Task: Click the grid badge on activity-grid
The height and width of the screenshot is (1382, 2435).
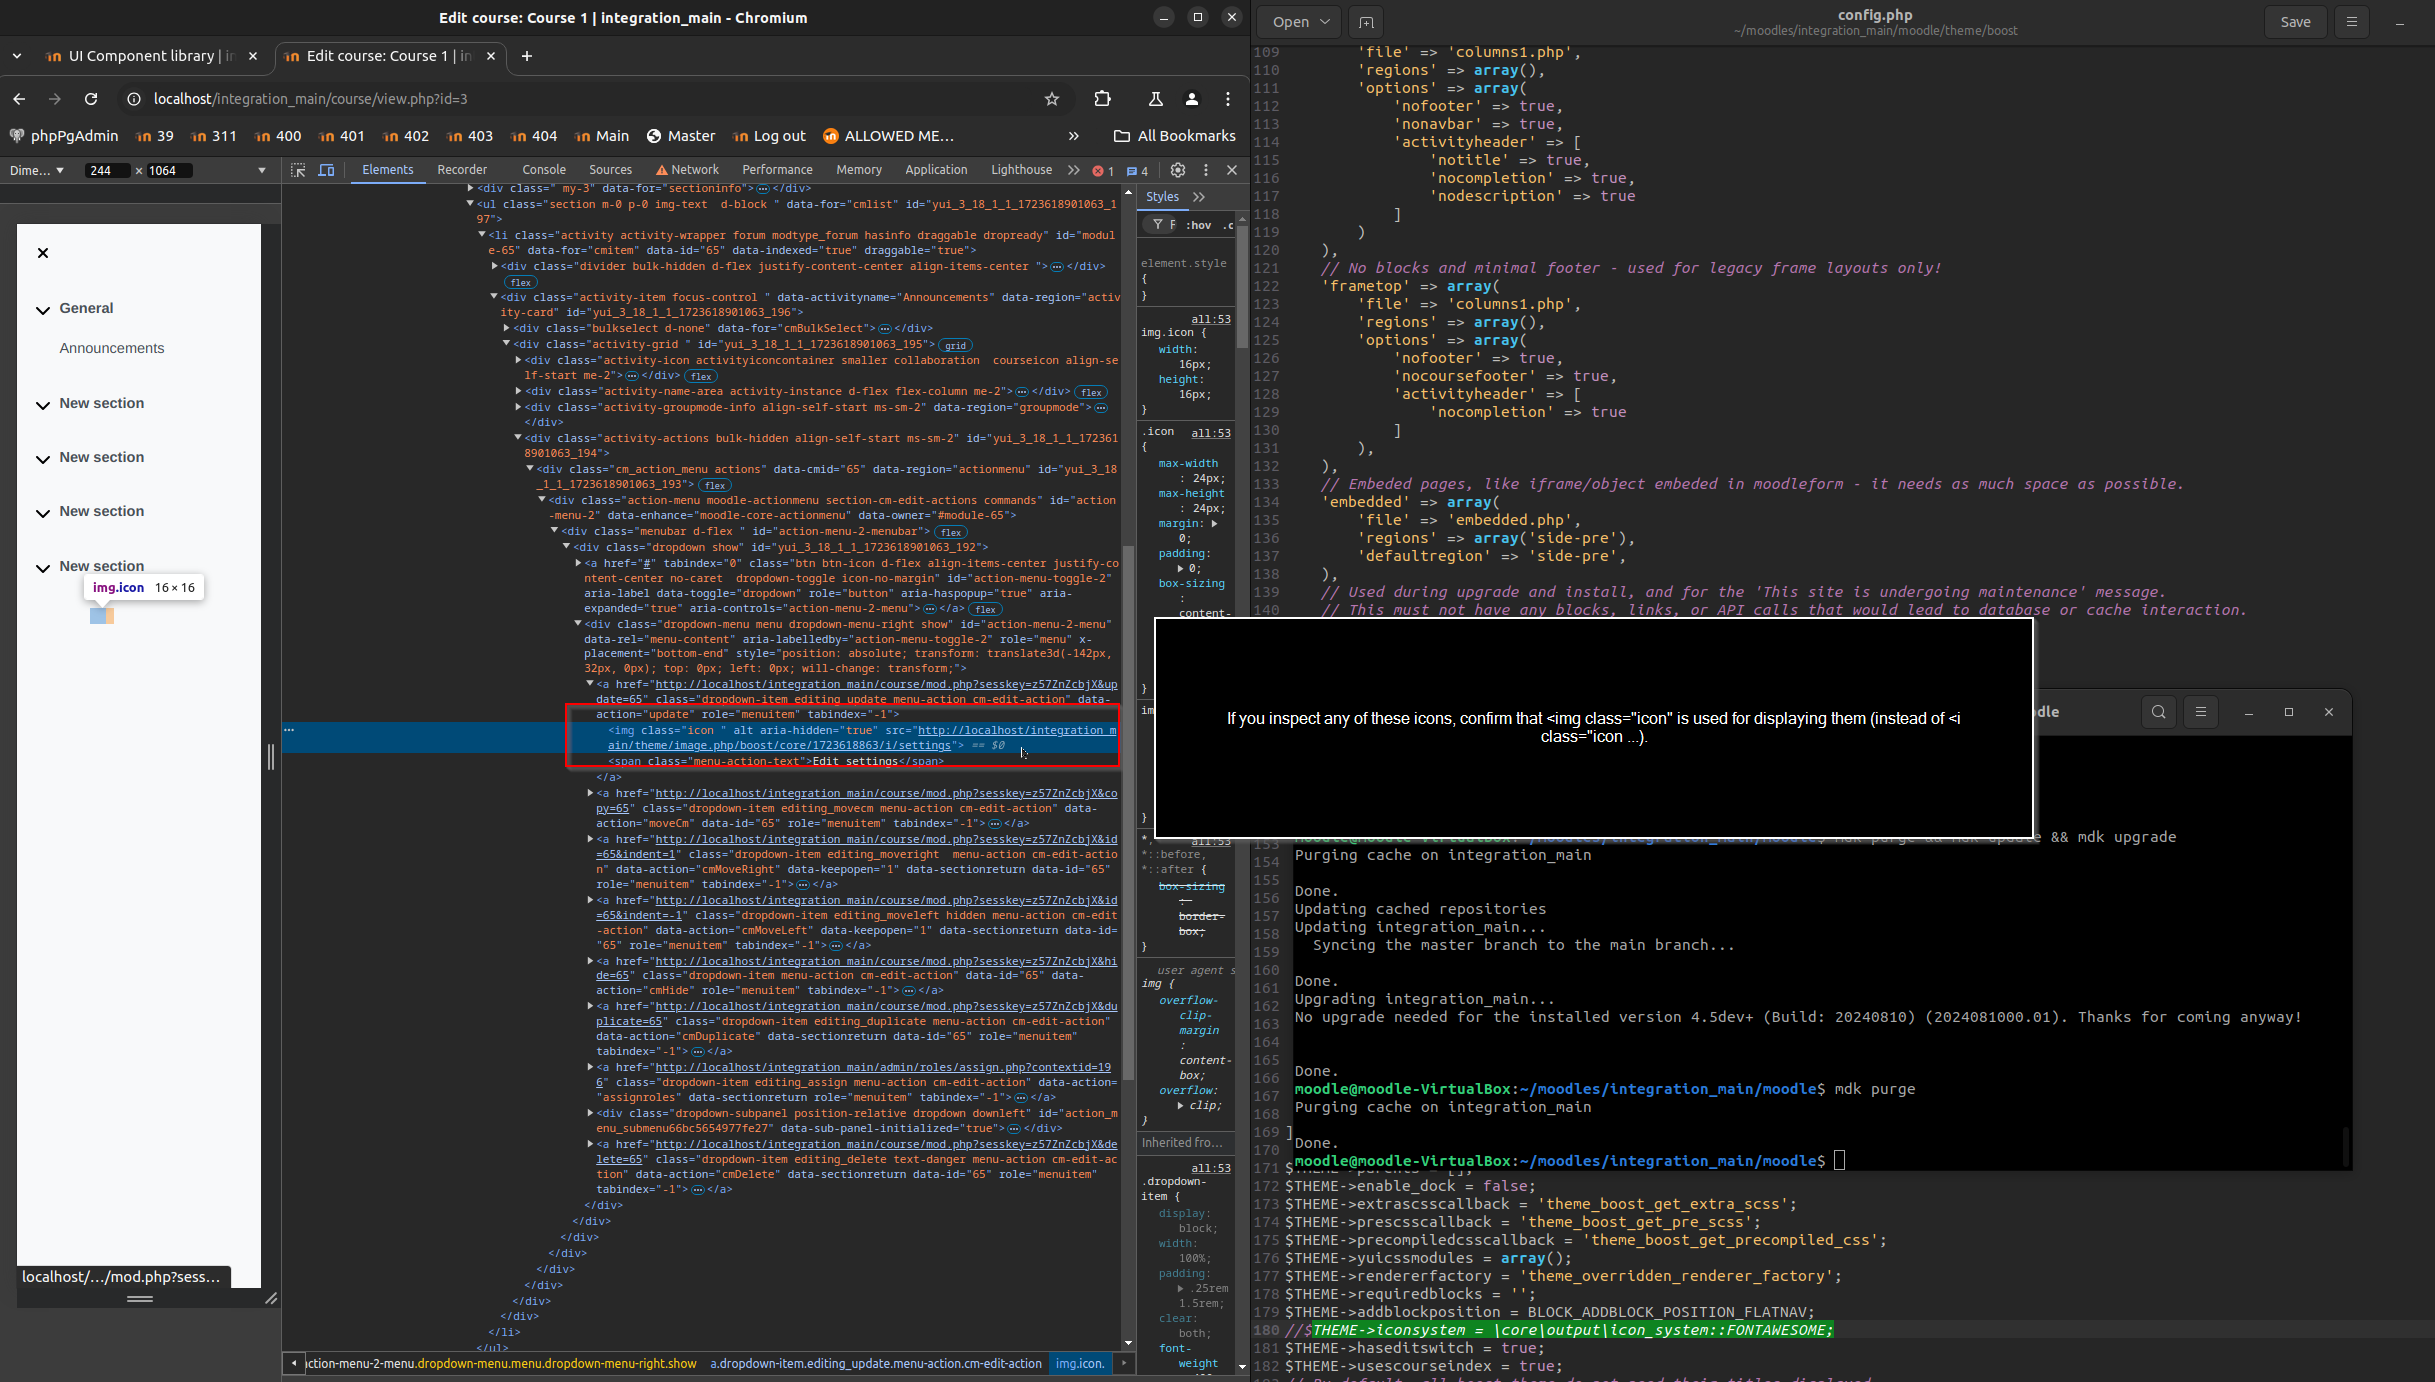Action: click(955, 345)
